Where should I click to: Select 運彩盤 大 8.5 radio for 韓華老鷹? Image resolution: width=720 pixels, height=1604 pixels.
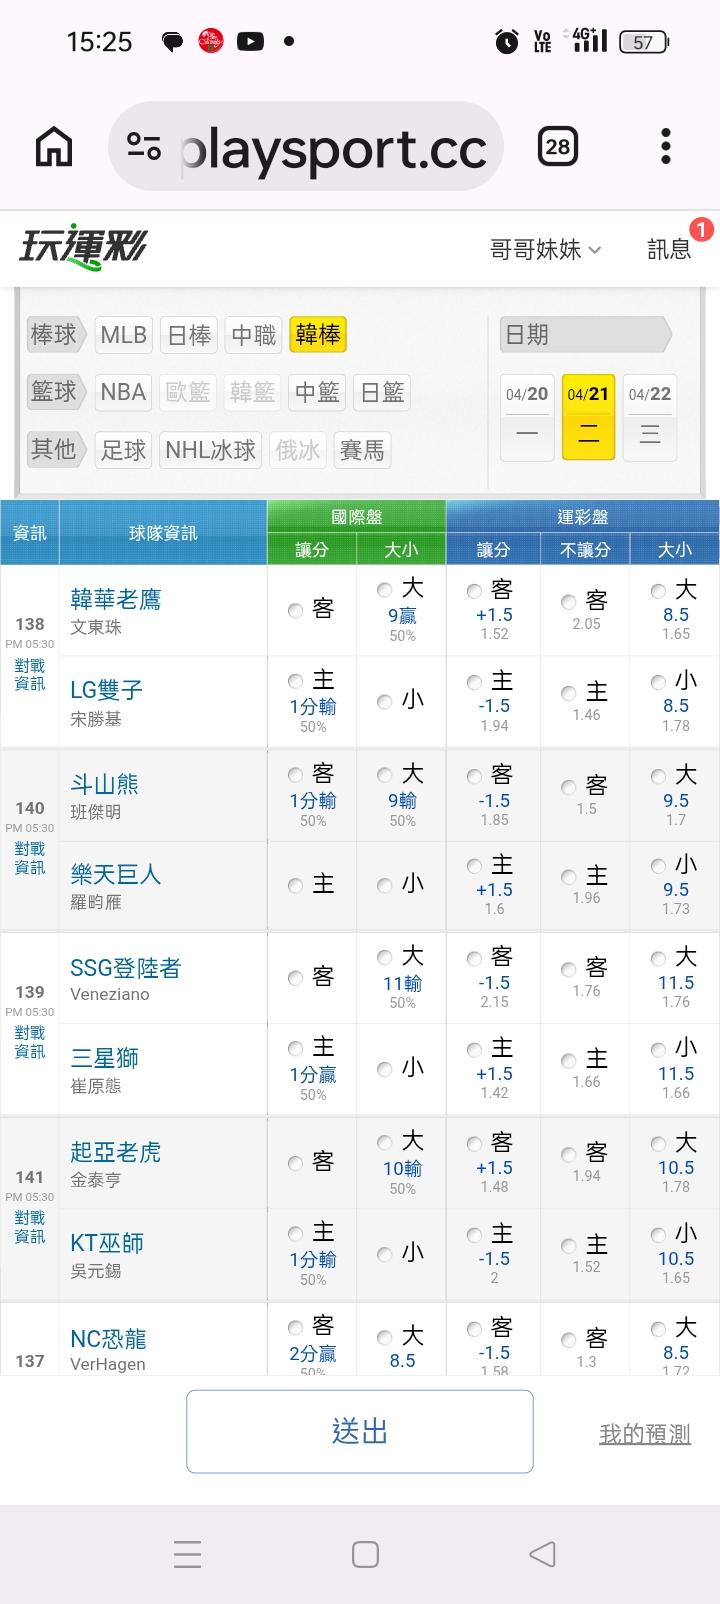pyautogui.click(x=658, y=591)
